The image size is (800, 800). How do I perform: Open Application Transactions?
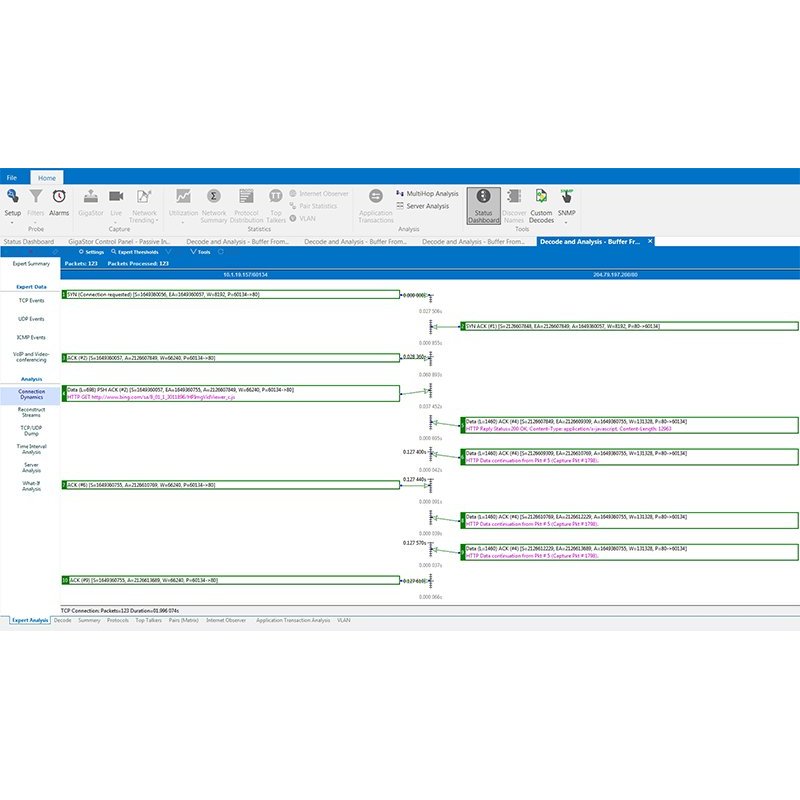coord(376,206)
